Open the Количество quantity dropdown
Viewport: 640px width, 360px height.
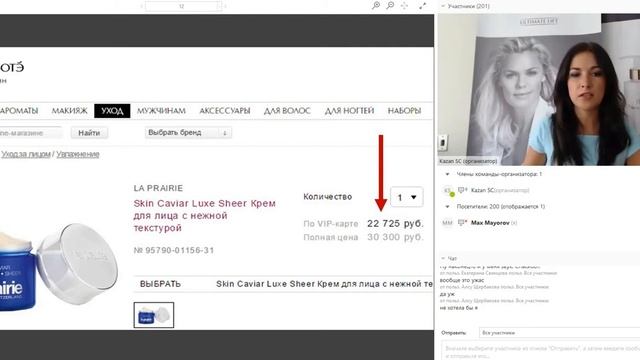[x=407, y=197]
